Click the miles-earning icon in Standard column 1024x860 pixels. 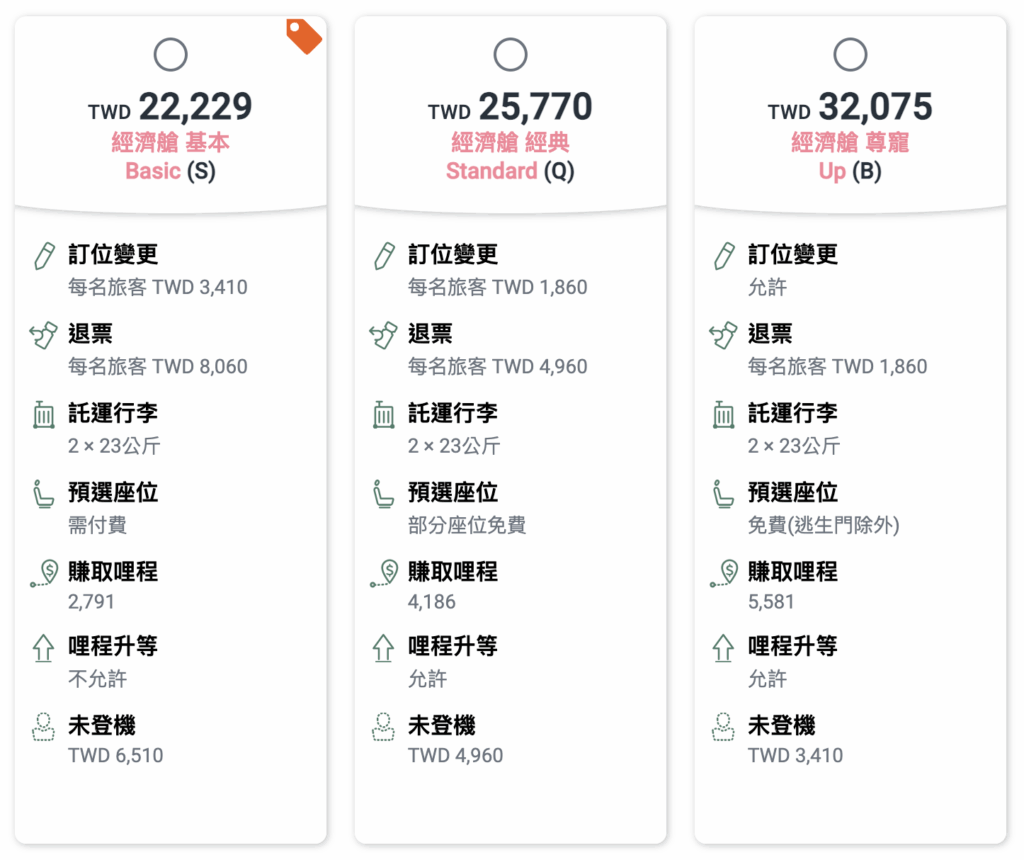[x=383, y=572]
